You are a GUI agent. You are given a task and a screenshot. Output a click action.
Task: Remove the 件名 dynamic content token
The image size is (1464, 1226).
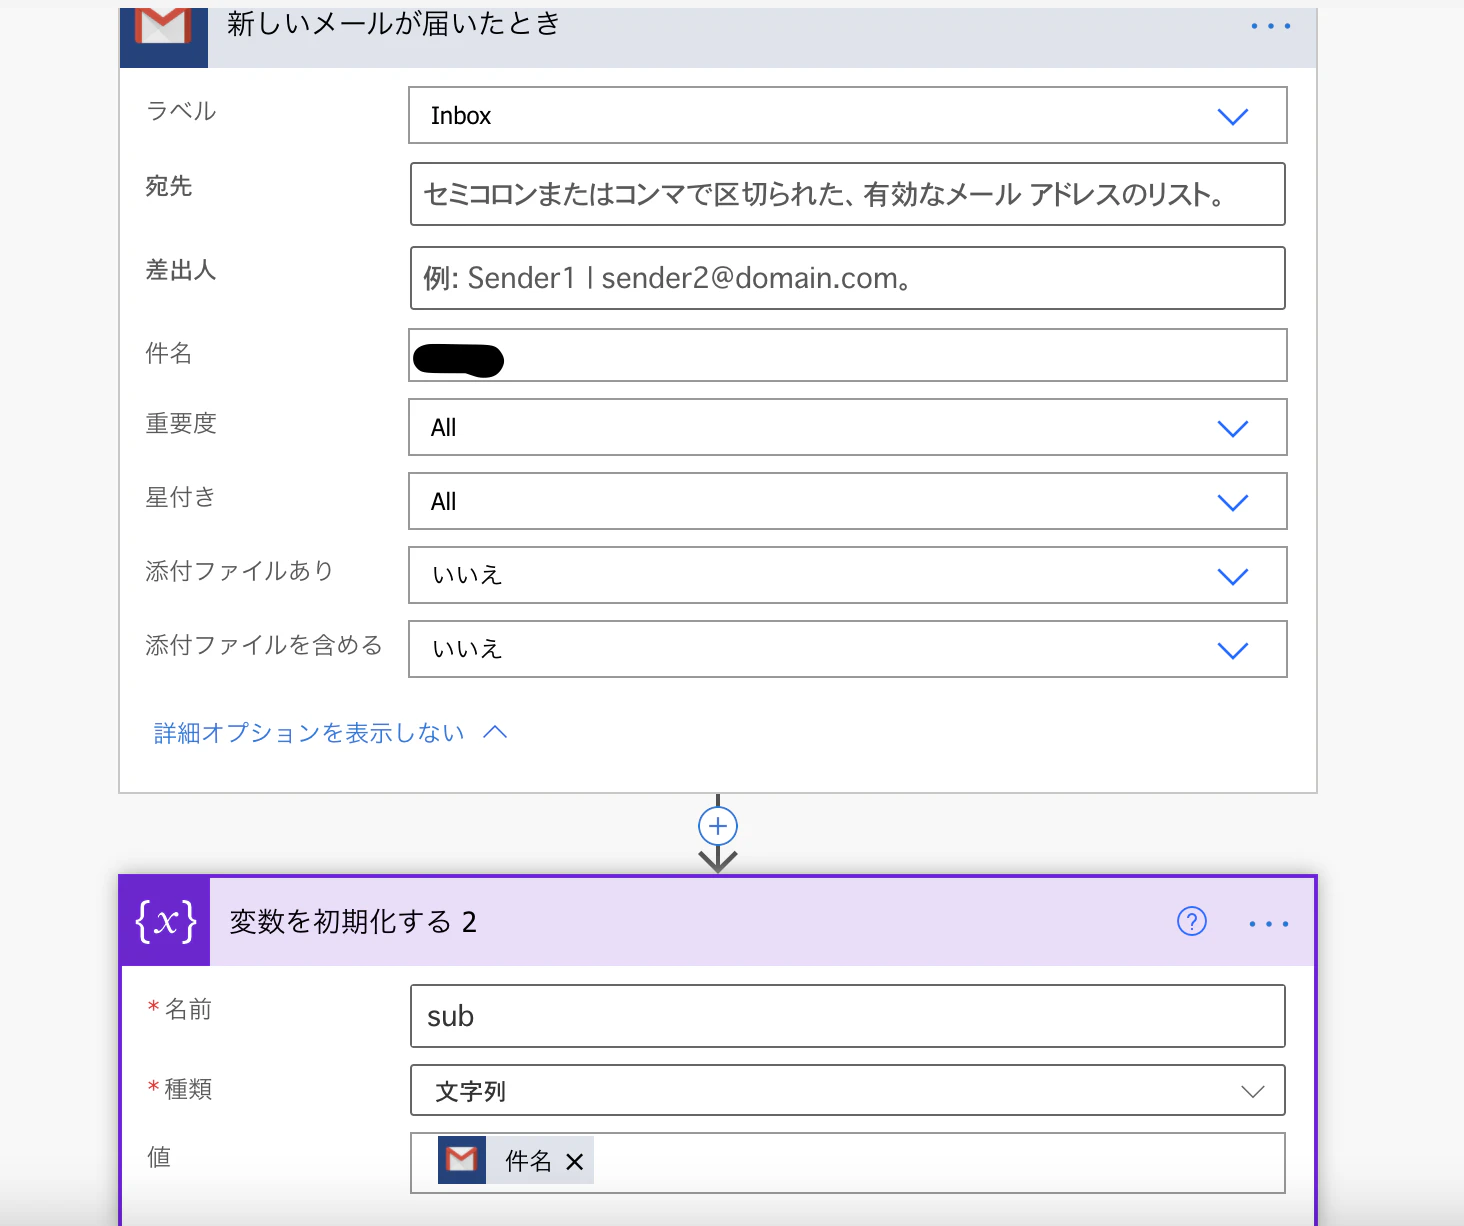pyautogui.click(x=574, y=1161)
